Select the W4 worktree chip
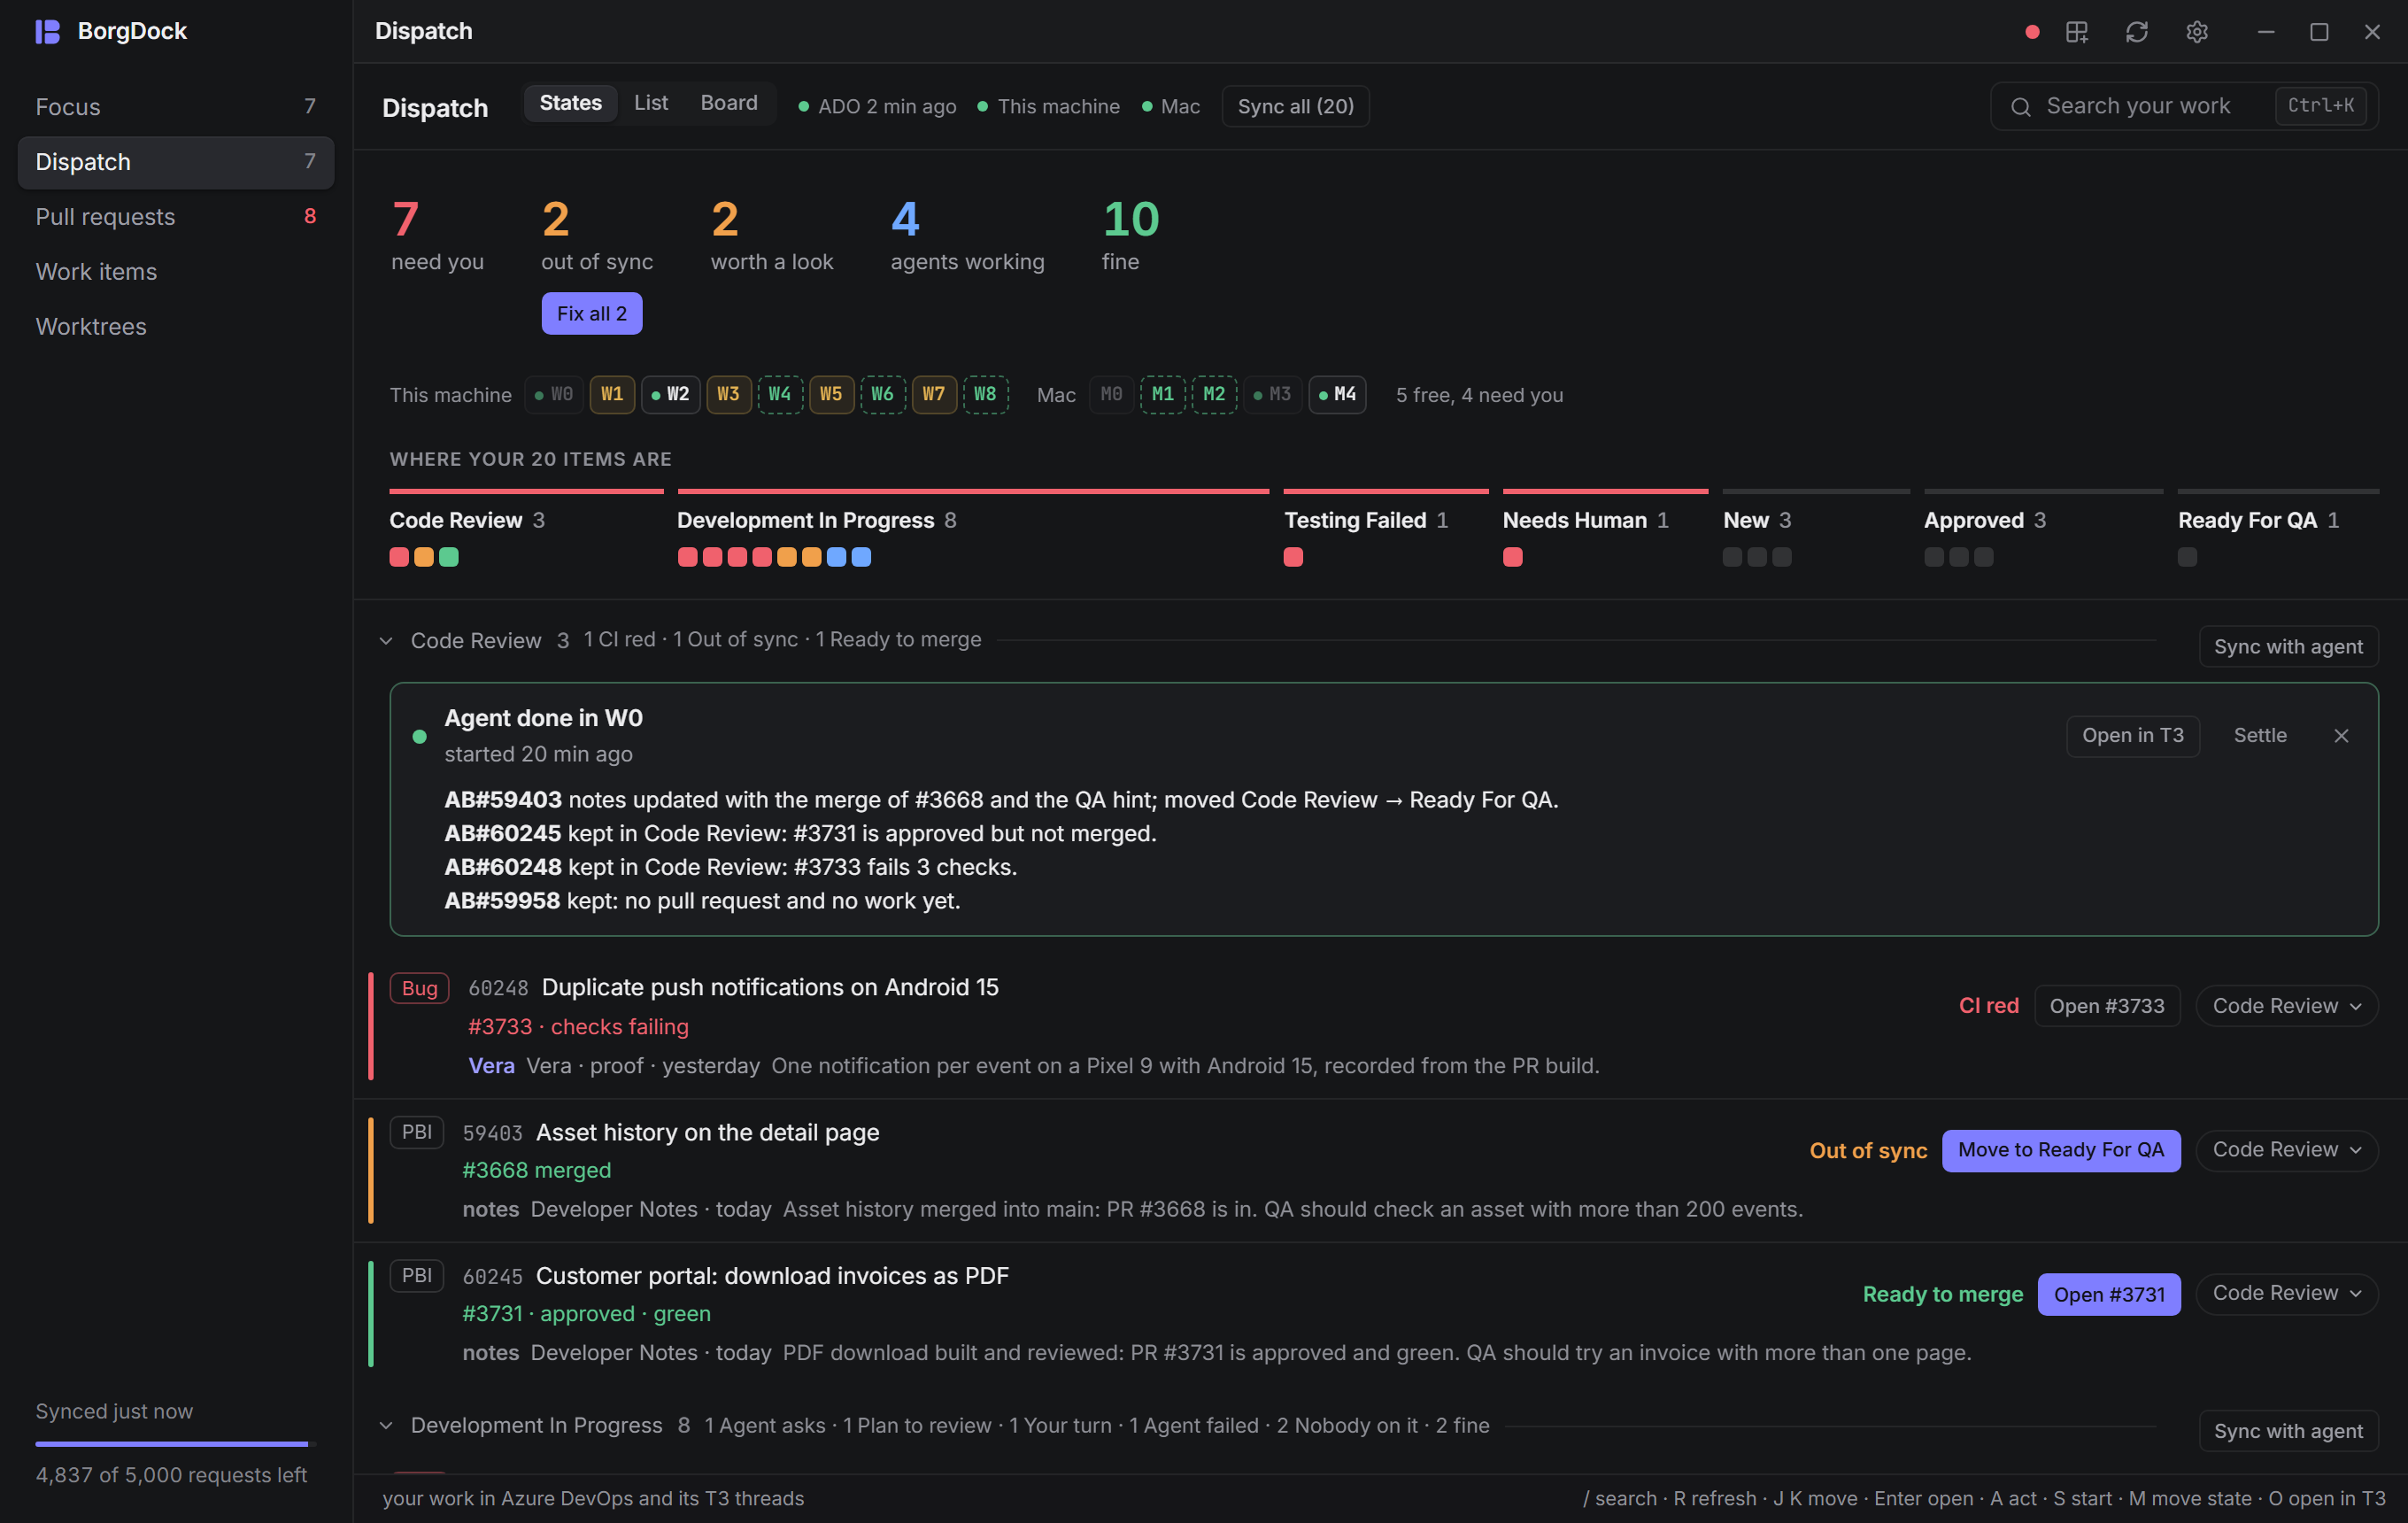This screenshot has height=1523, width=2408. tap(780, 394)
